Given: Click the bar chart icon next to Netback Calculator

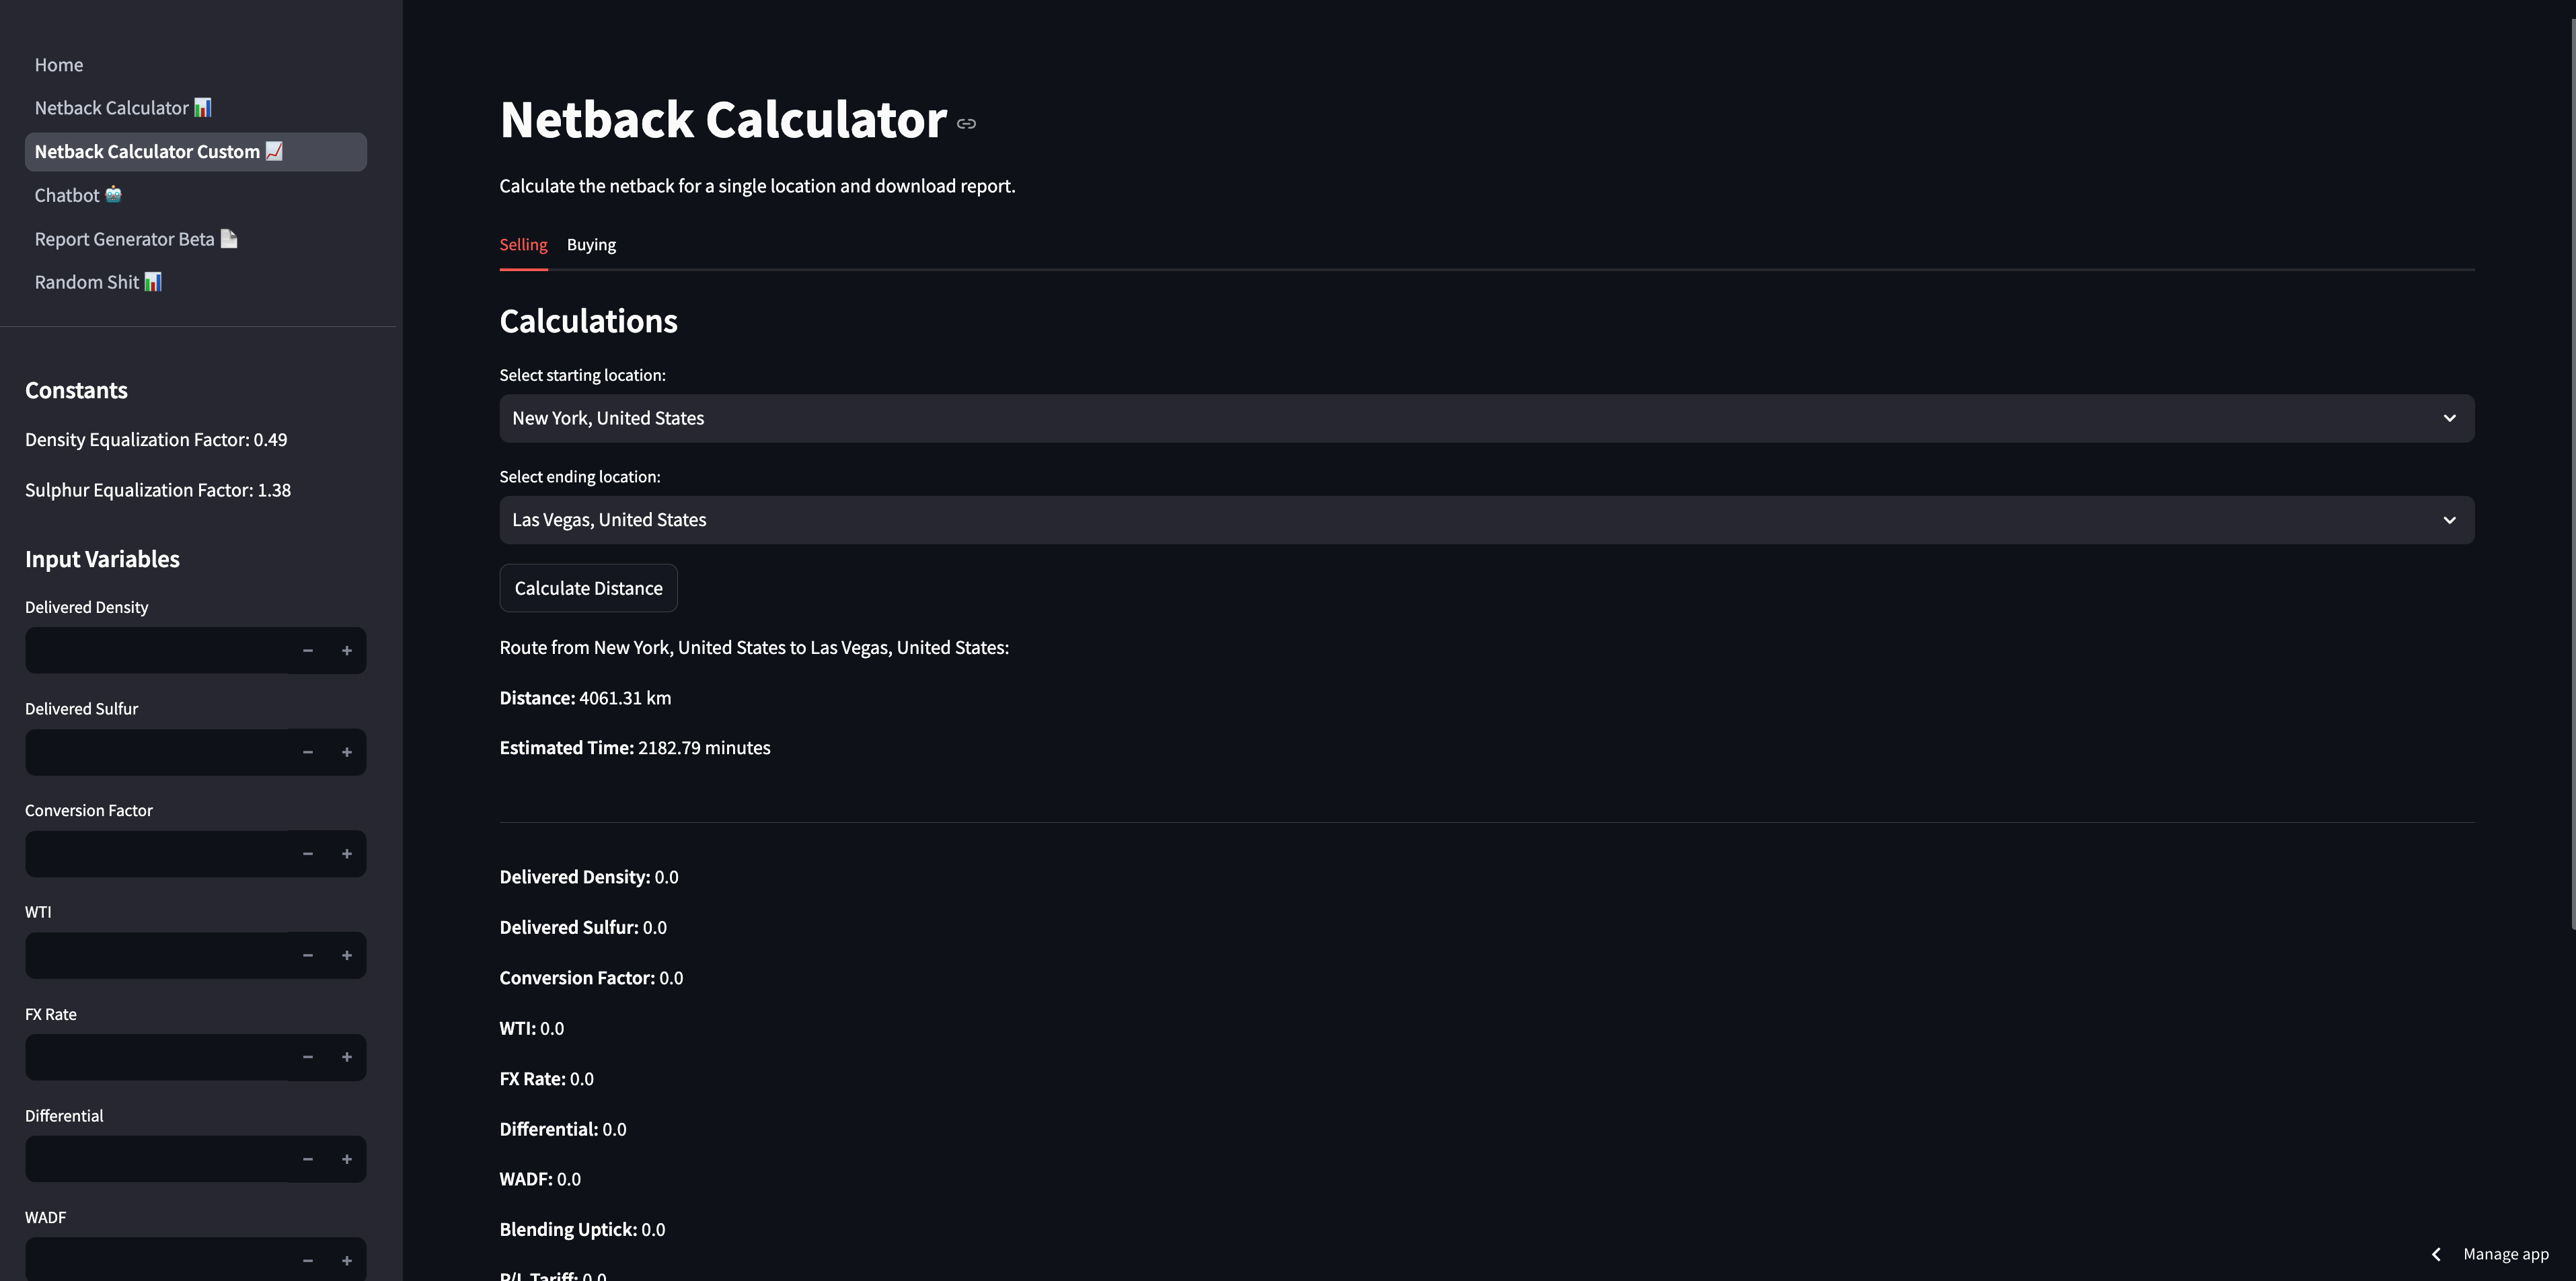Looking at the screenshot, I should pyautogui.click(x=203, y=107).
